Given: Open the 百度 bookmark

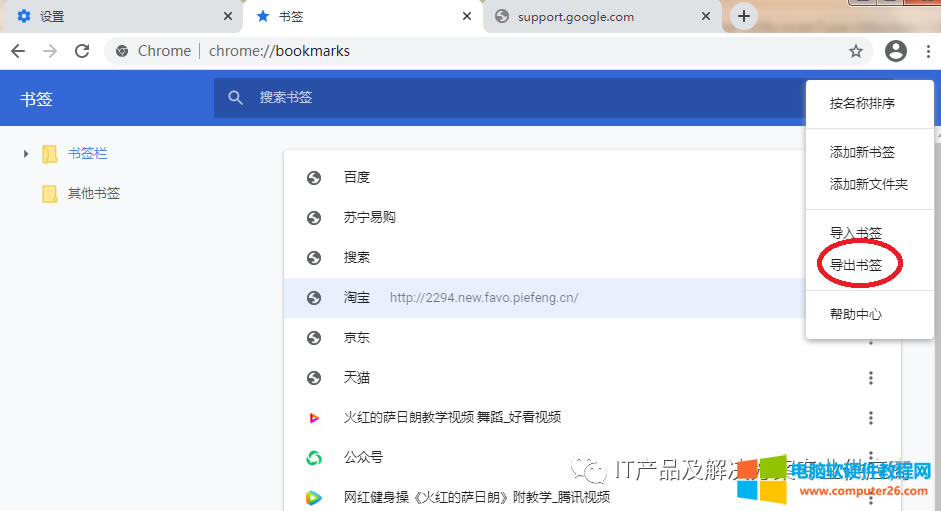Looking at the screenshot, I should pos(357,178).
